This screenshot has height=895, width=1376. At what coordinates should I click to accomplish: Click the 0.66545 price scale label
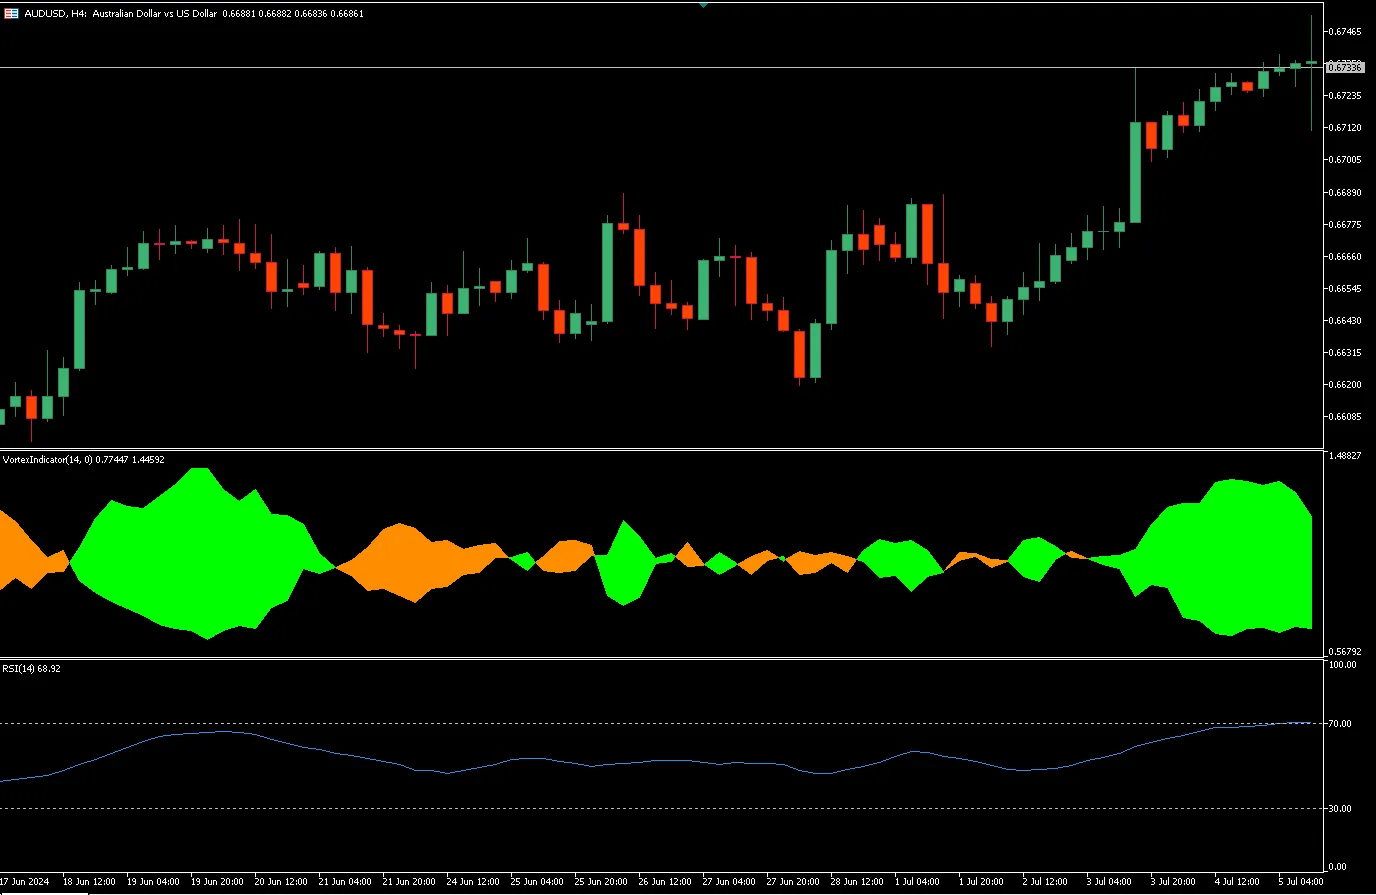1346,289
